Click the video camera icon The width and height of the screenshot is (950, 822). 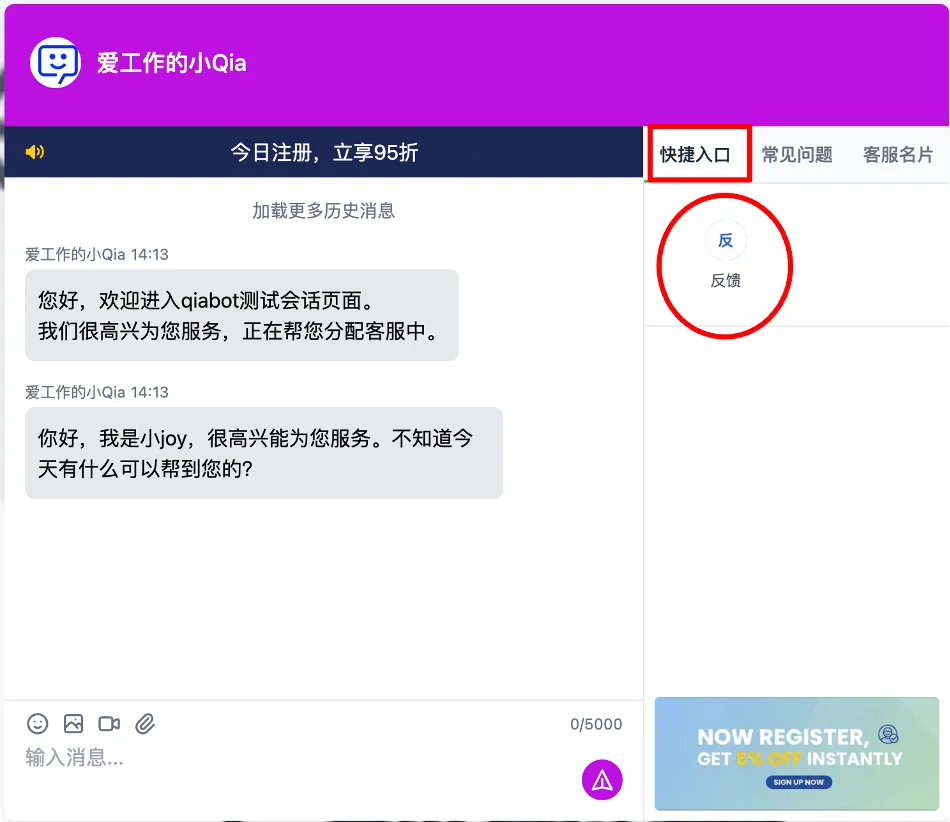pos(109,723)
